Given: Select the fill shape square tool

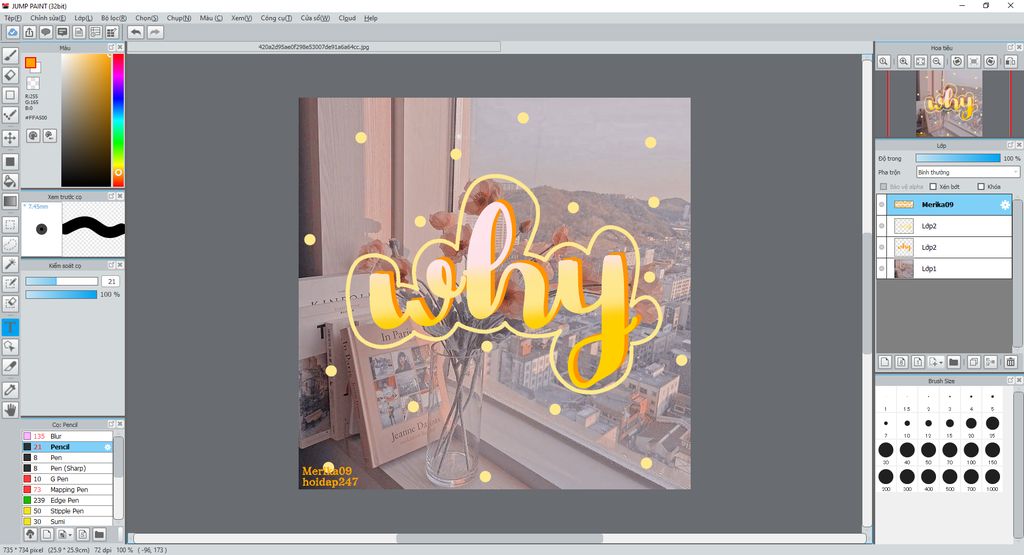Looking at the screenshot, I should (x=10, y=161).
